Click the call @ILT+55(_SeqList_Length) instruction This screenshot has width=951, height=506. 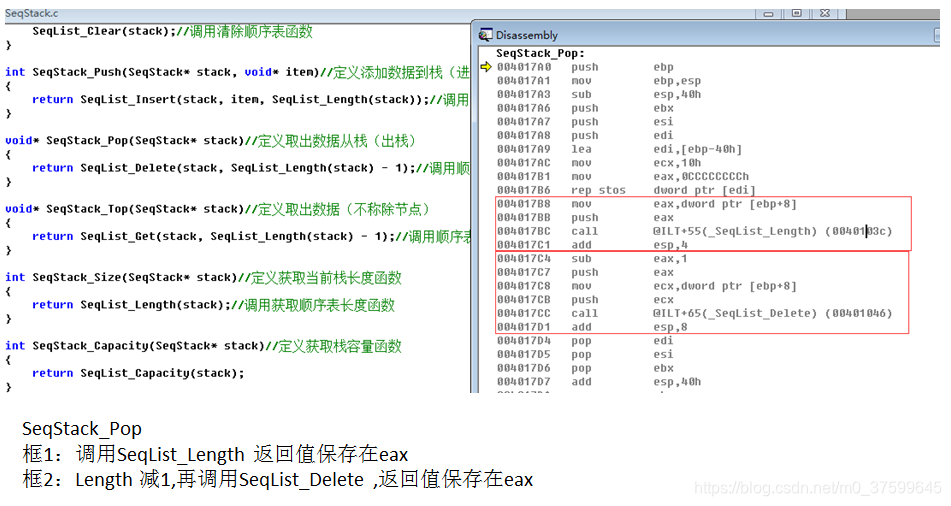tap(732, 231)
